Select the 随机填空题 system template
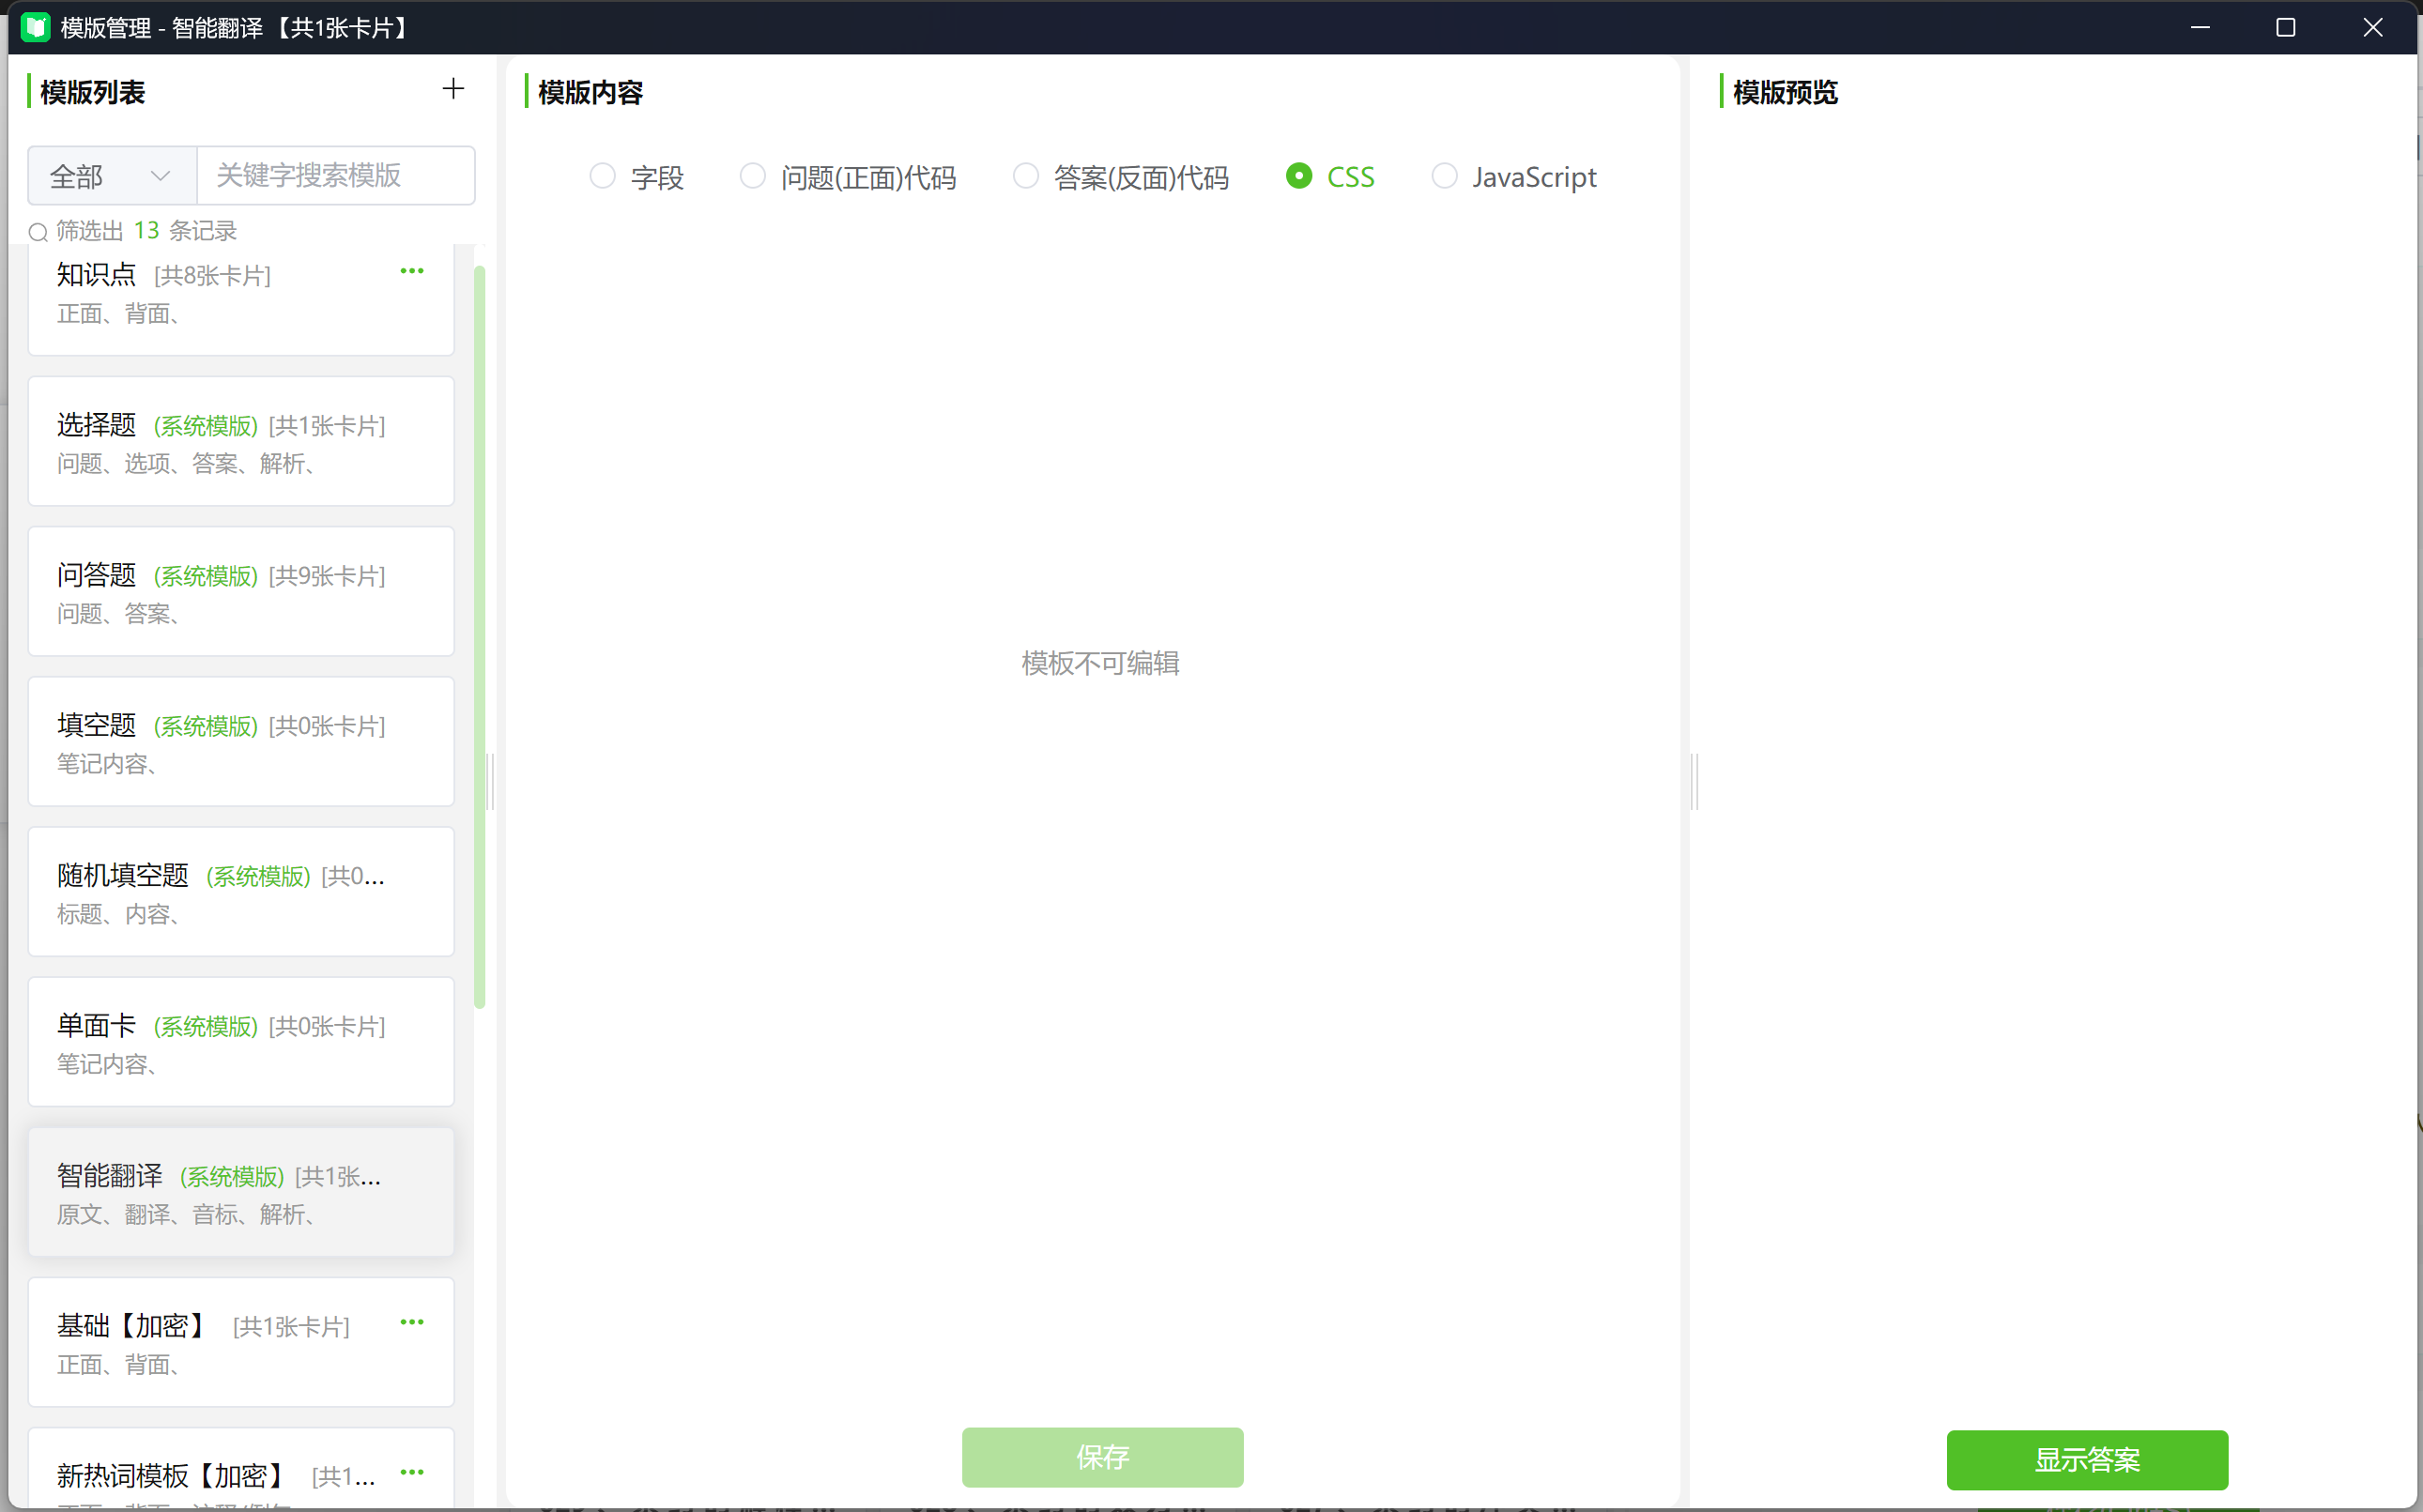The width and height of the screenshot is (2423, 1512). tap(241, 892)
